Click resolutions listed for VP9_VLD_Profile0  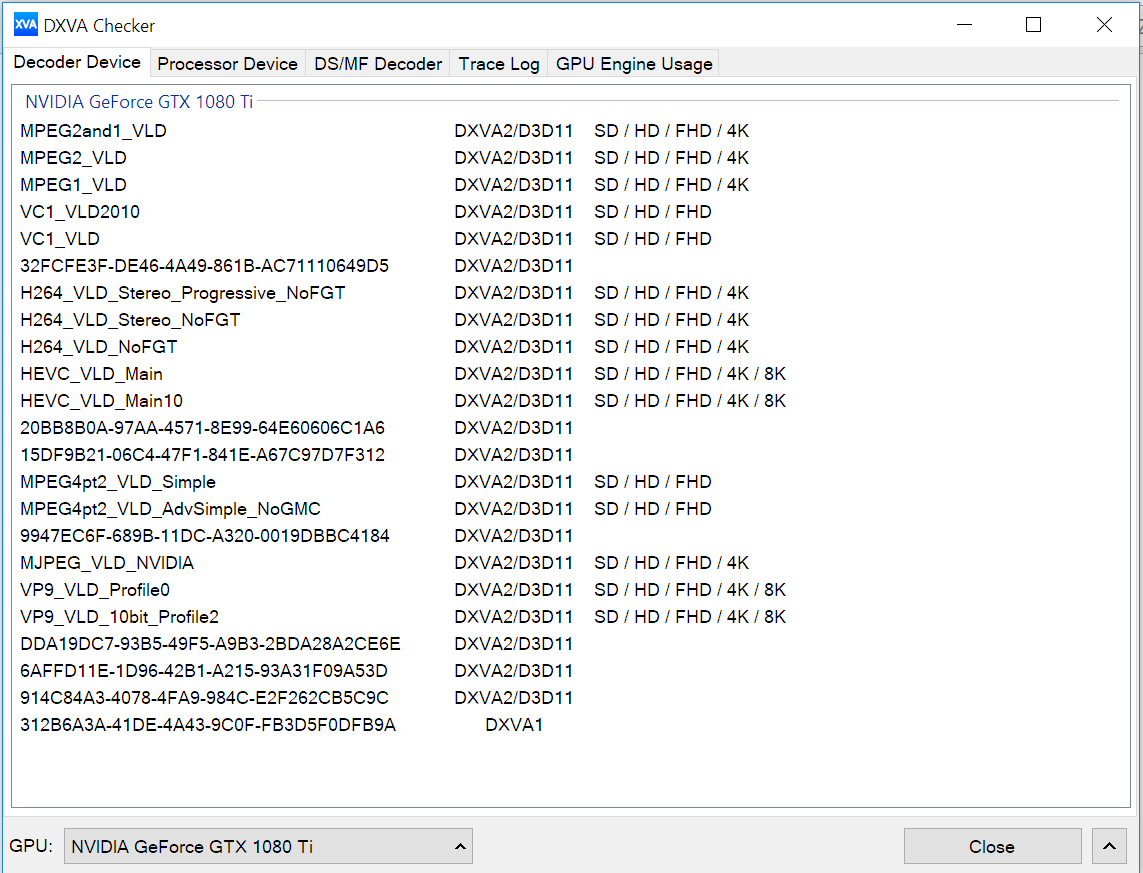[x=690, y=590]
